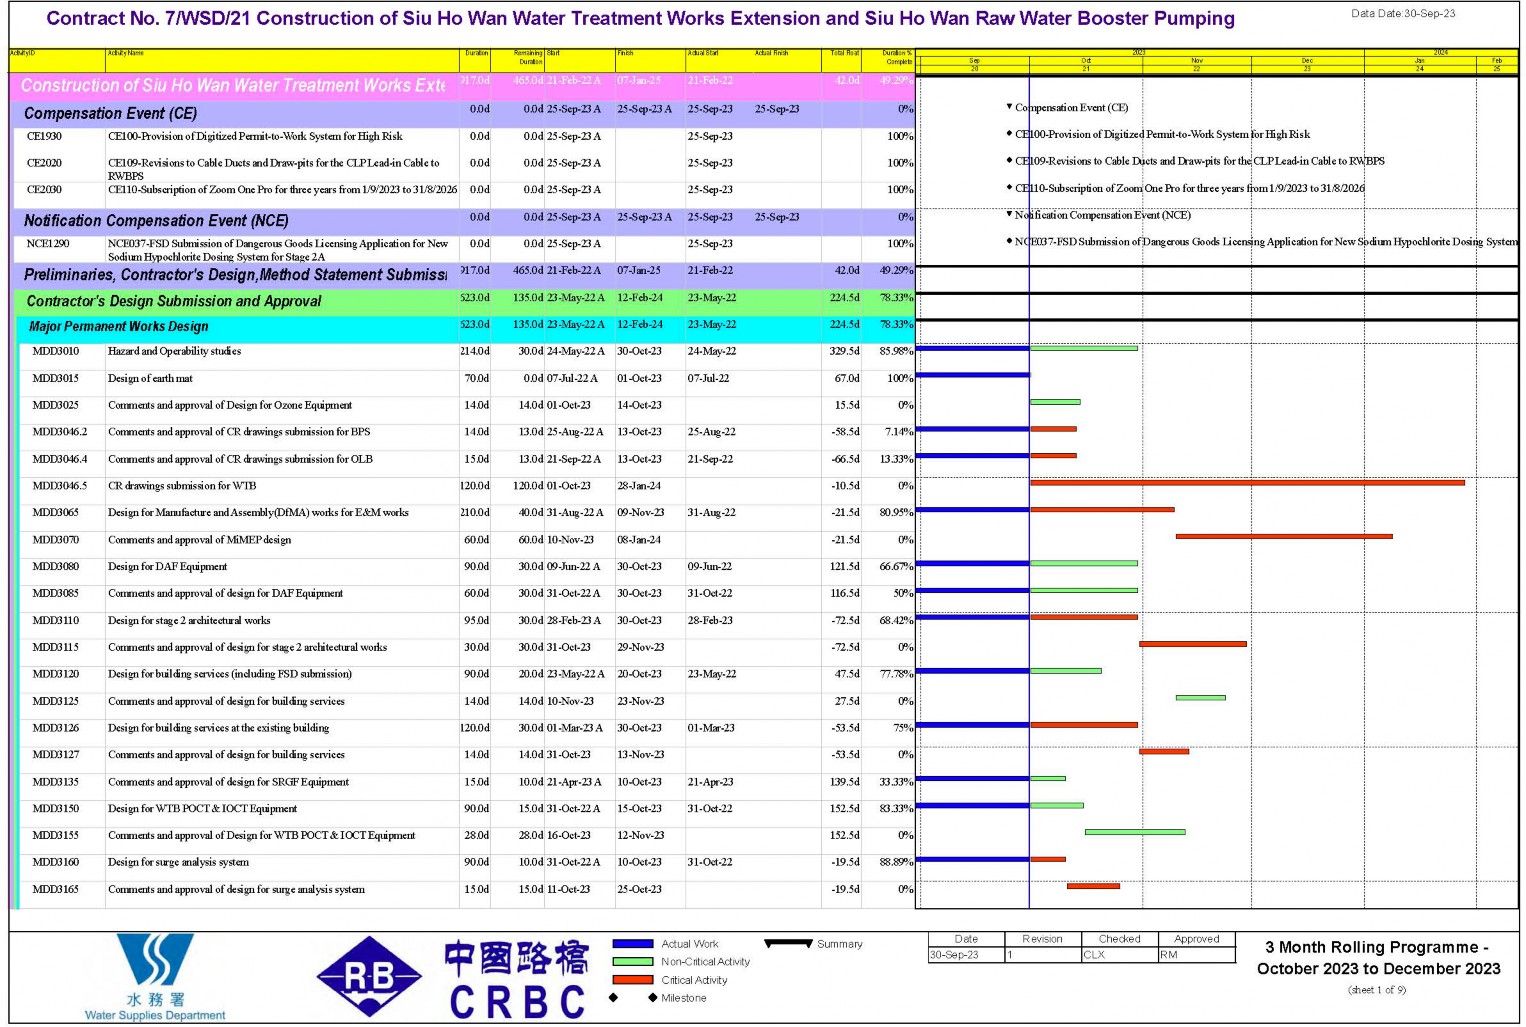Screen dimensions: 1526x1027
Task: Select activity ID NCE1290
Action: (48, 244)
